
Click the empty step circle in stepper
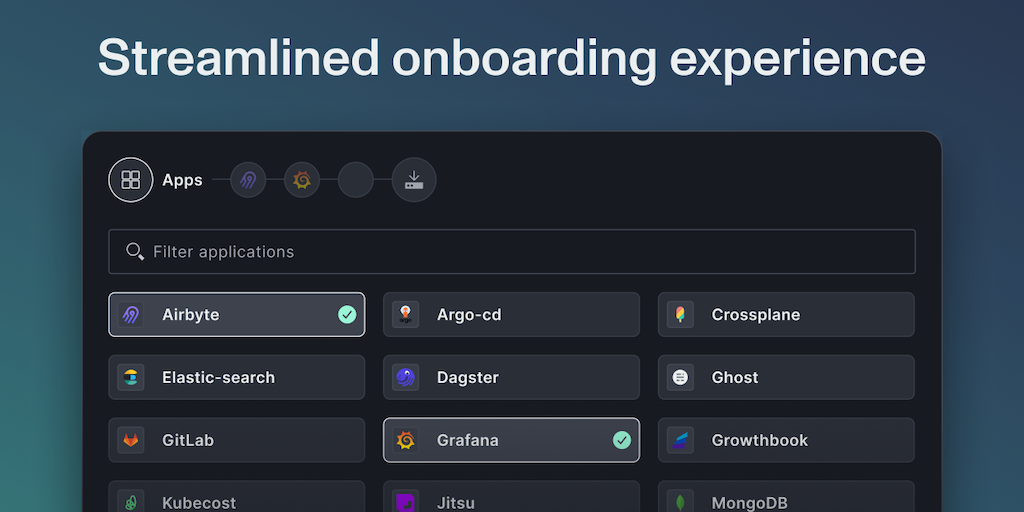pyautogui.click(x=356, y=180)
